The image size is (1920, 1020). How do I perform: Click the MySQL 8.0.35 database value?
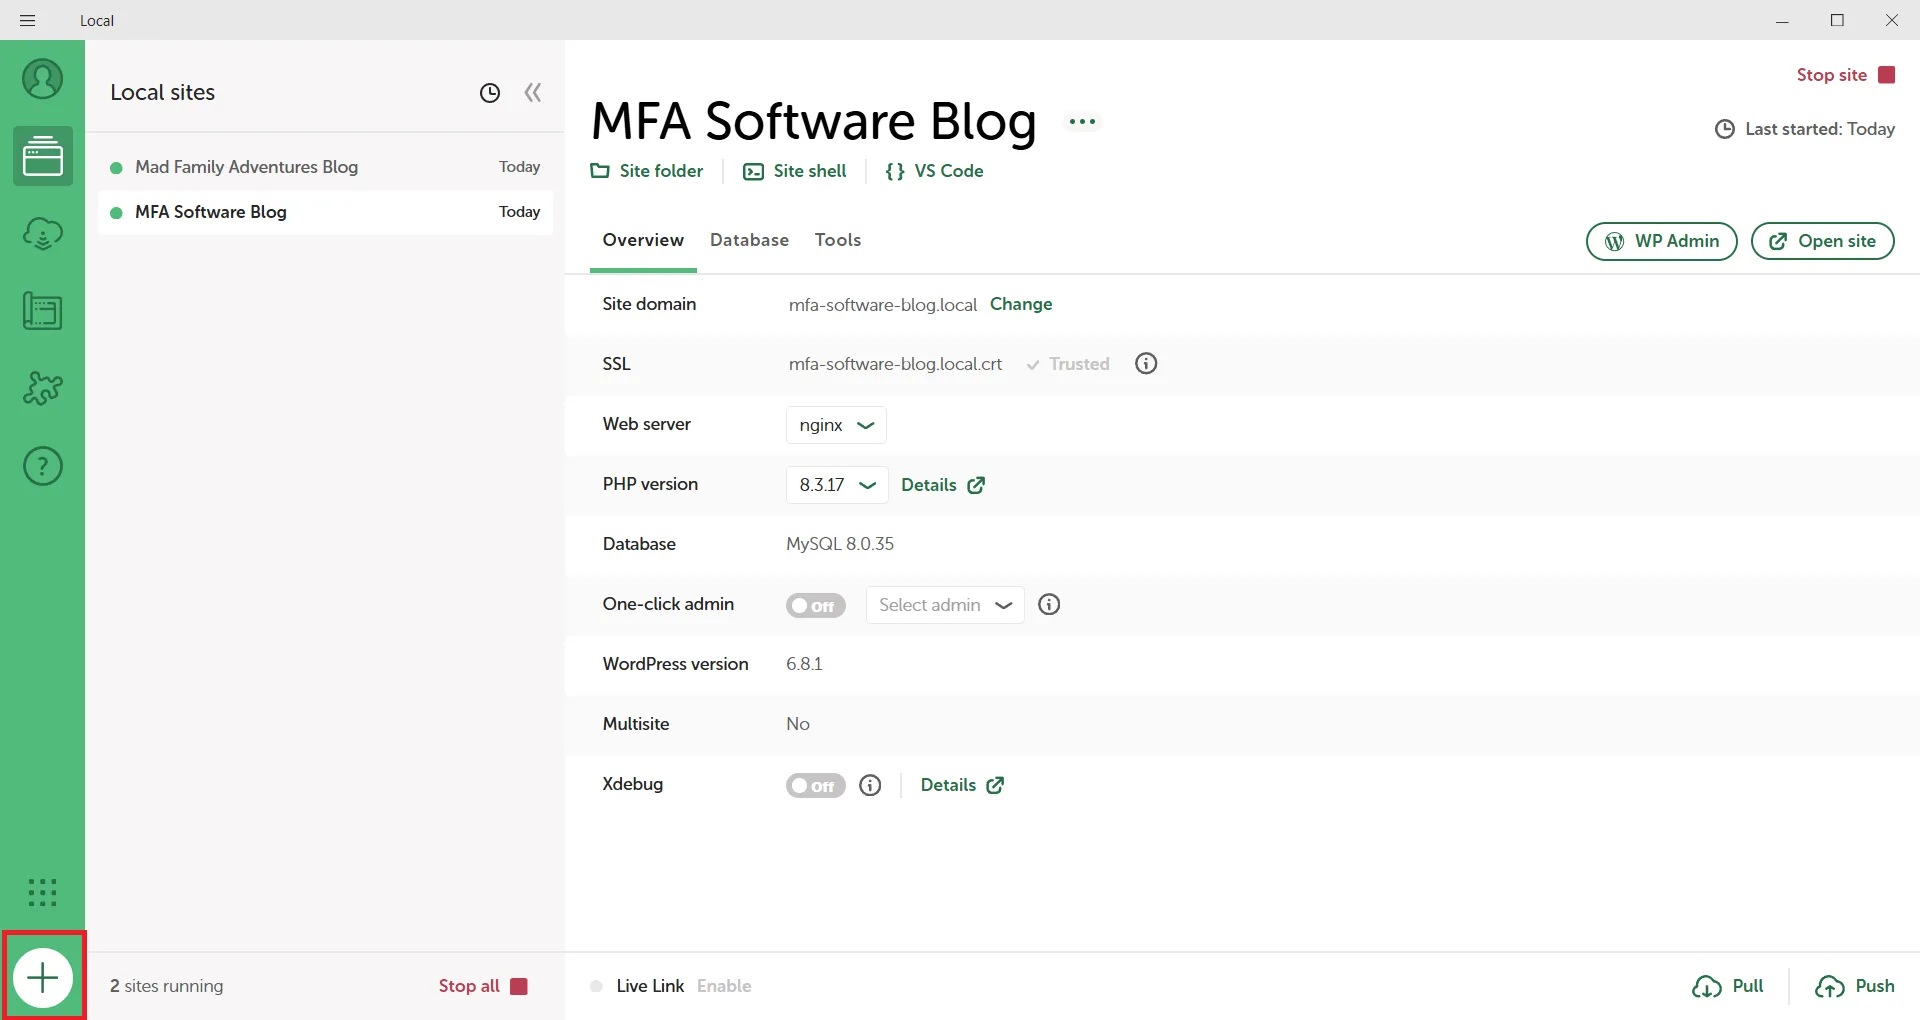(840, 544)
